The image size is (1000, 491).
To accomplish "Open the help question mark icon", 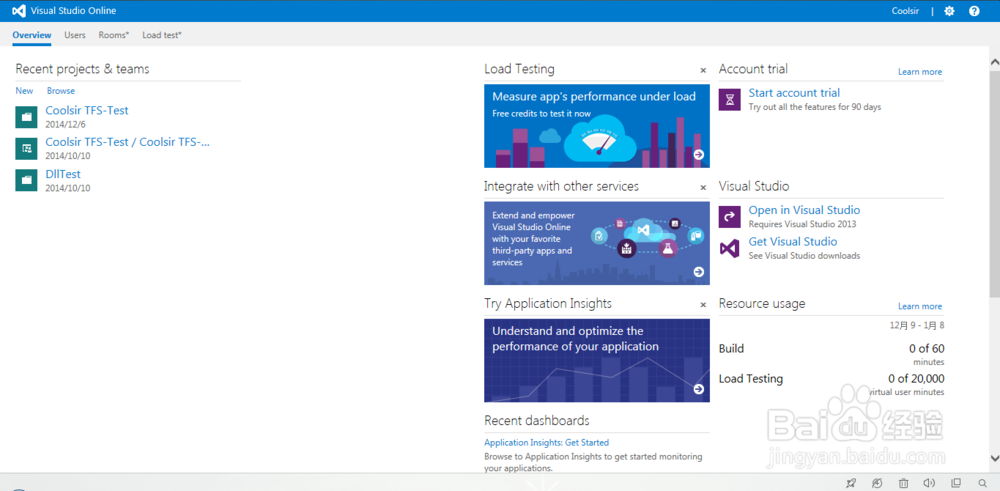I will [974, 11].
